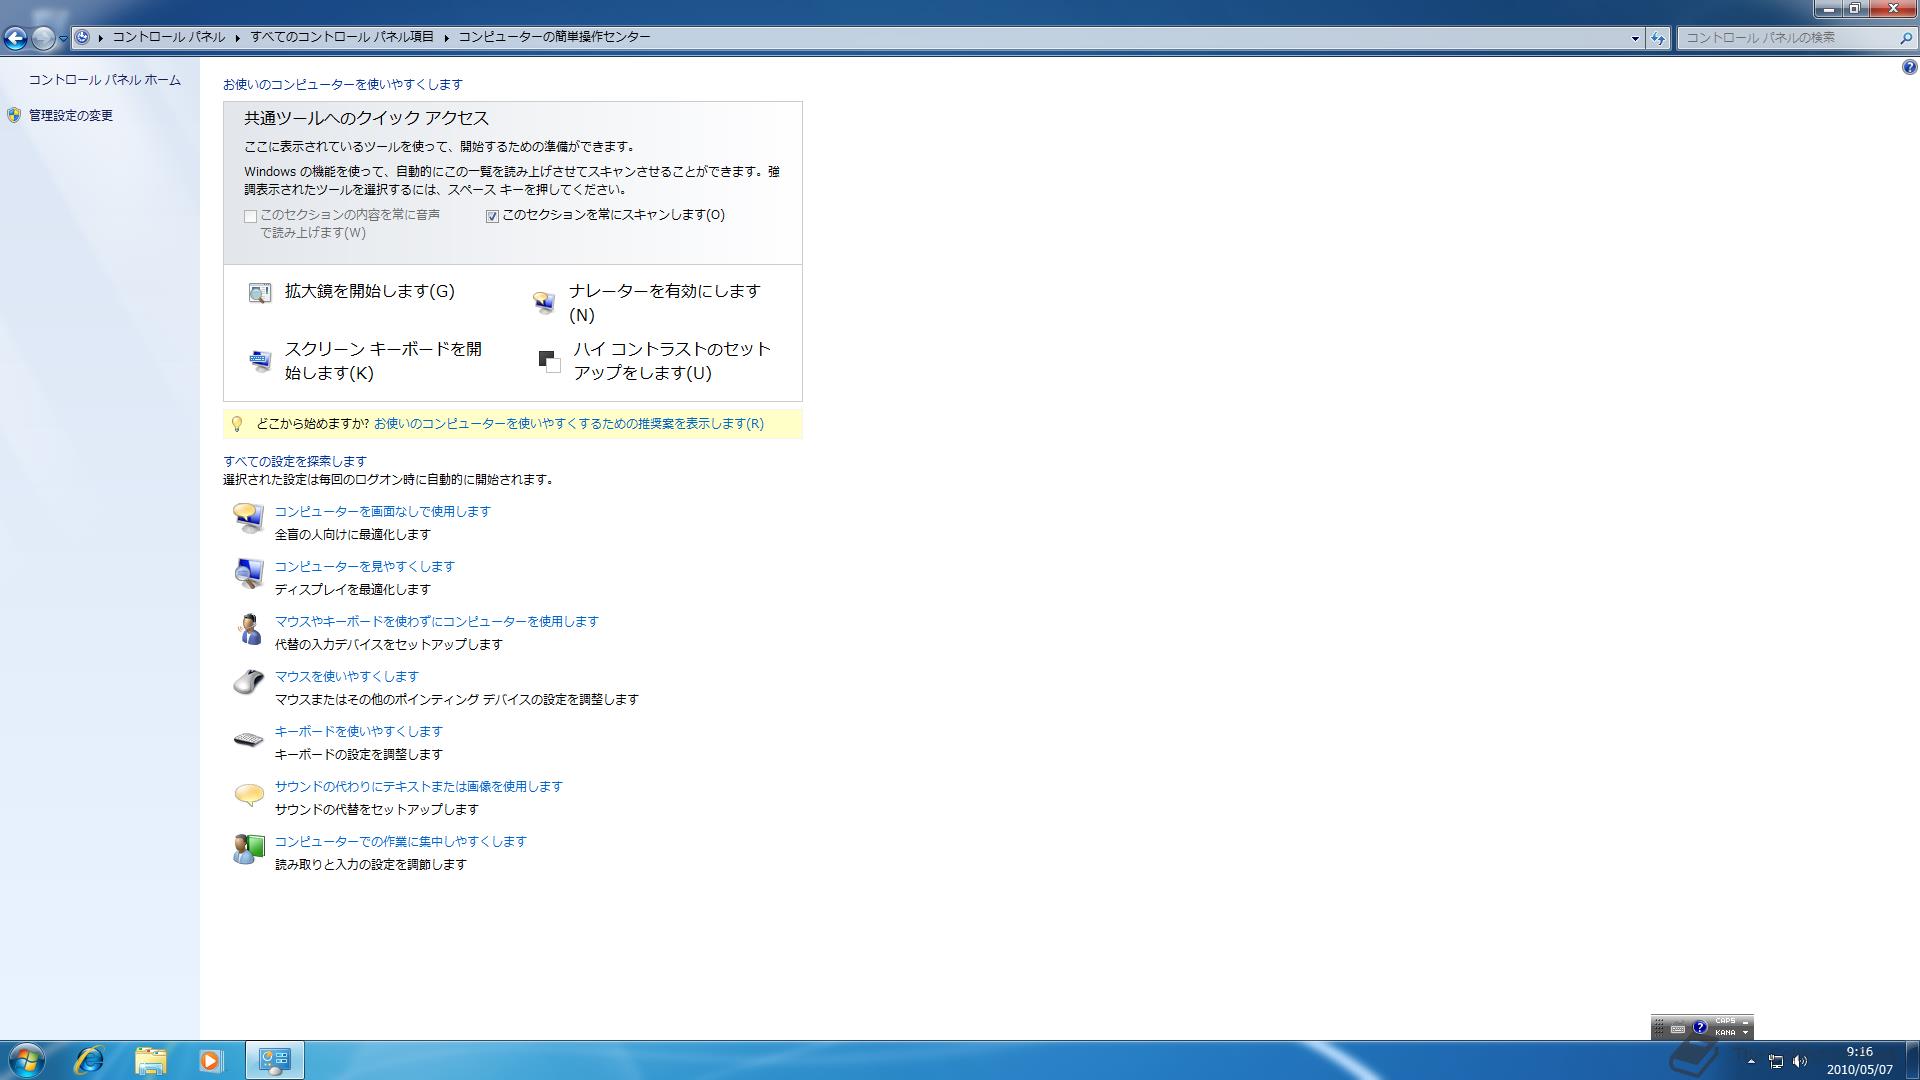Click the 'make computer easier to see' icon
The image size is (1920, 1080).
point(248,573)
